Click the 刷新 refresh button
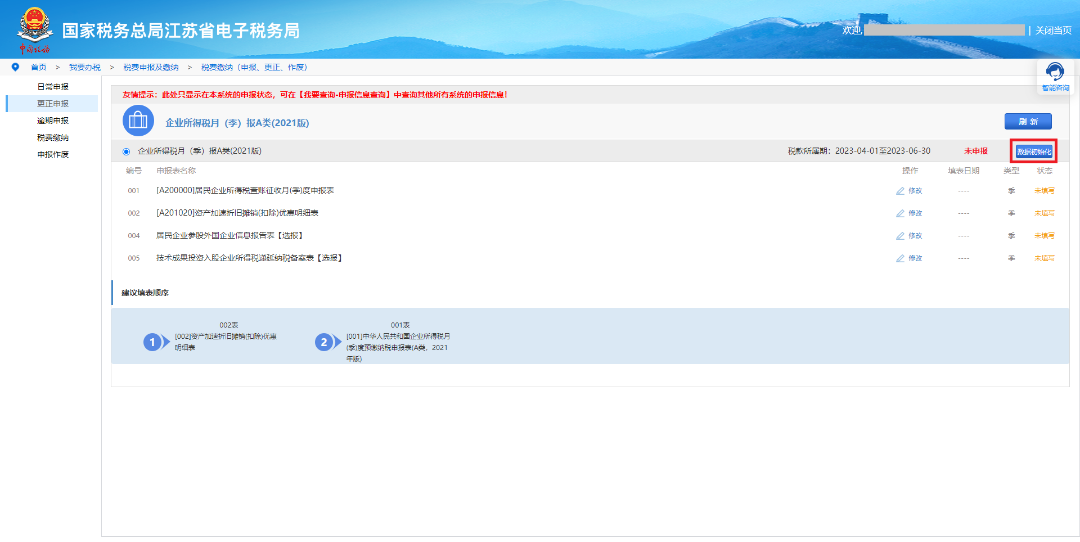1080x542 pixels. (x=1028, y=121)
